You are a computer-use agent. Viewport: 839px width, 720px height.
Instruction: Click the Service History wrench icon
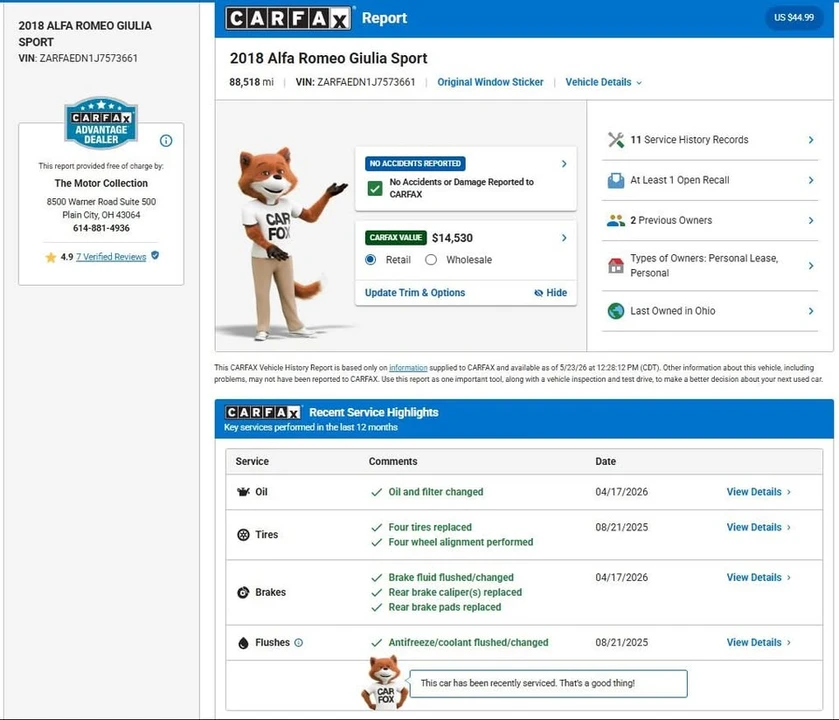coord(616,140)
